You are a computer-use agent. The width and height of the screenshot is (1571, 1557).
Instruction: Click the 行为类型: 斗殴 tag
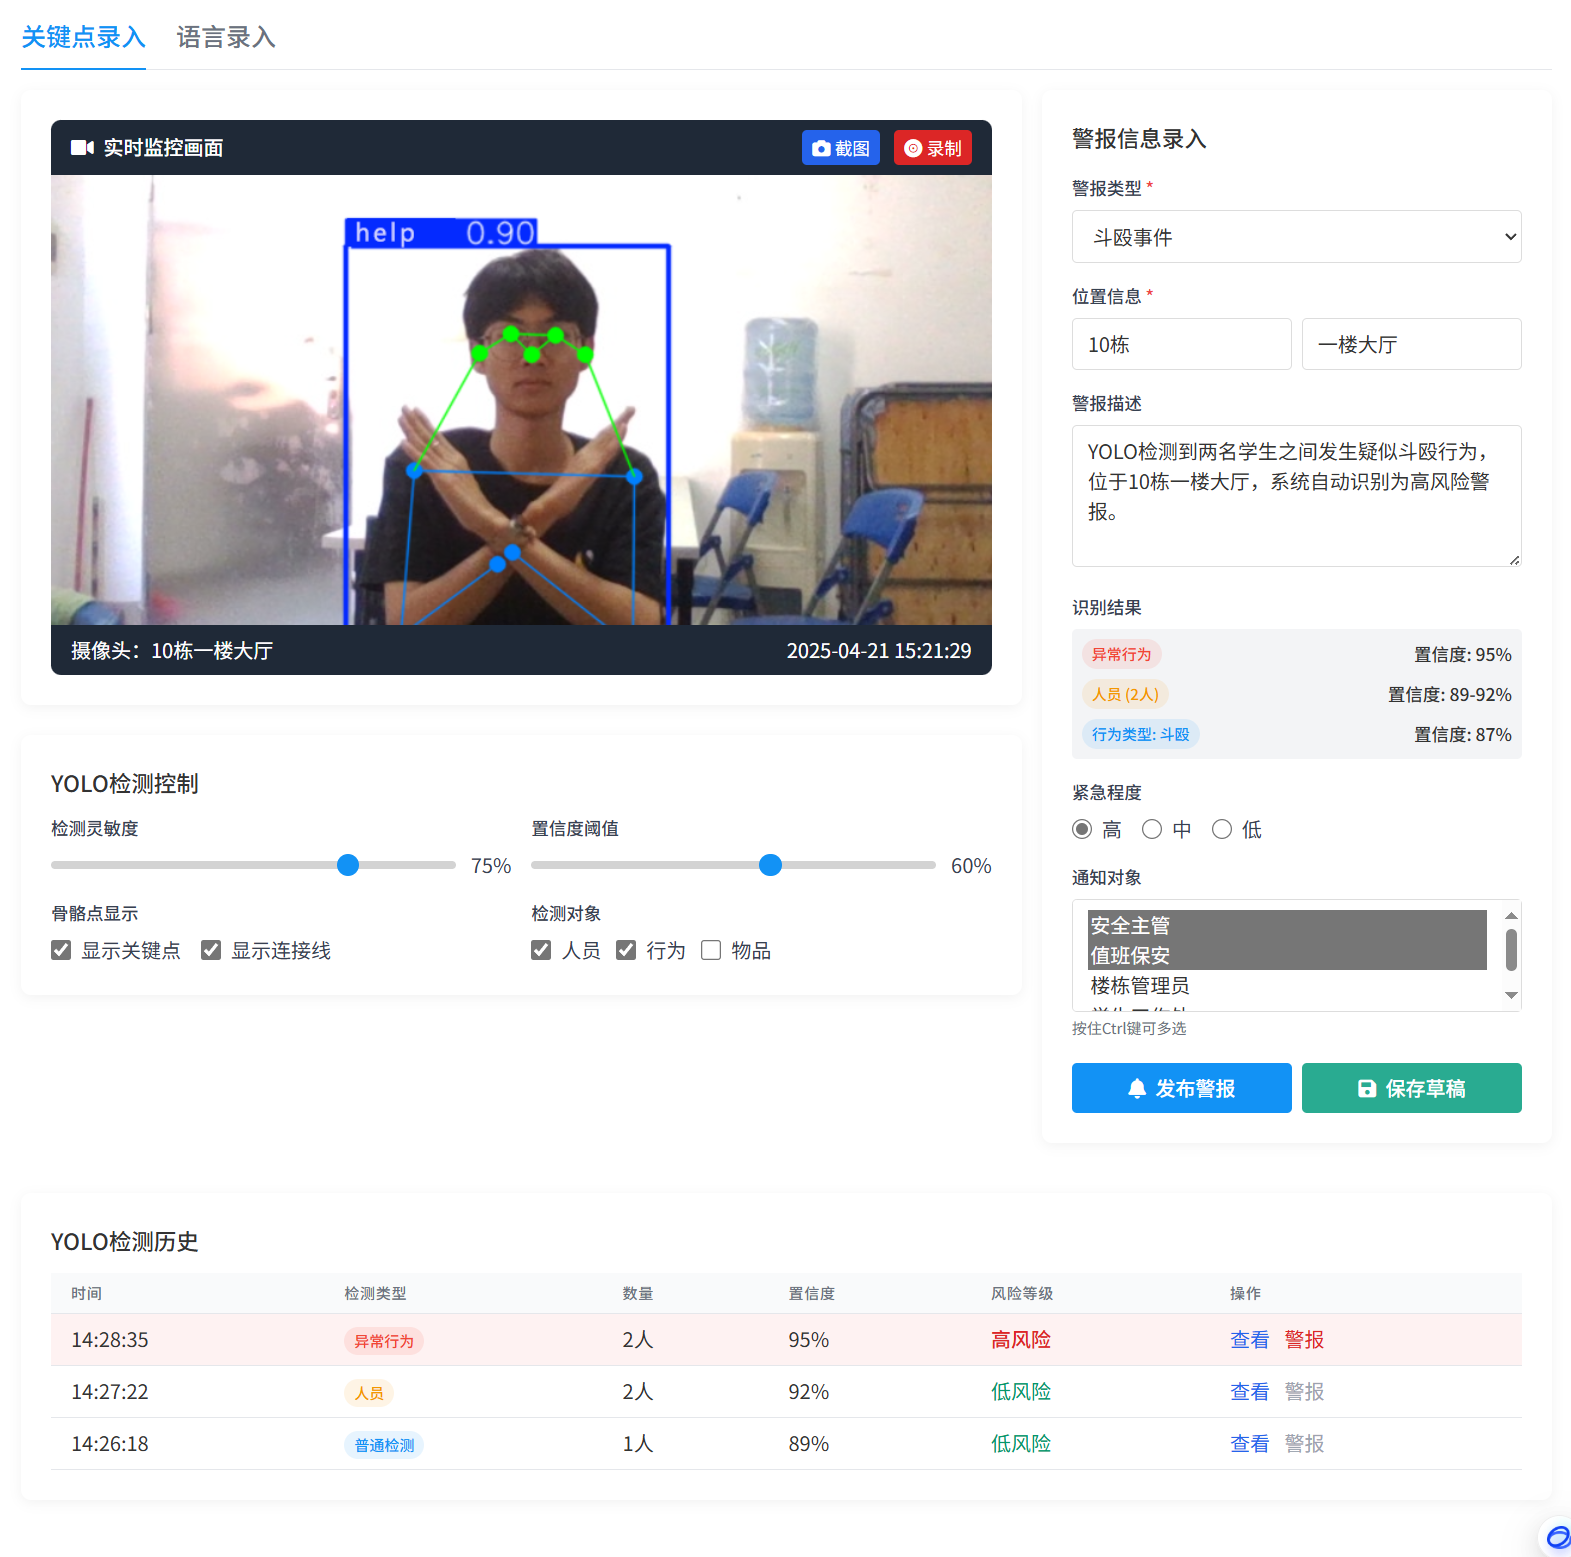click(1140, 734)
